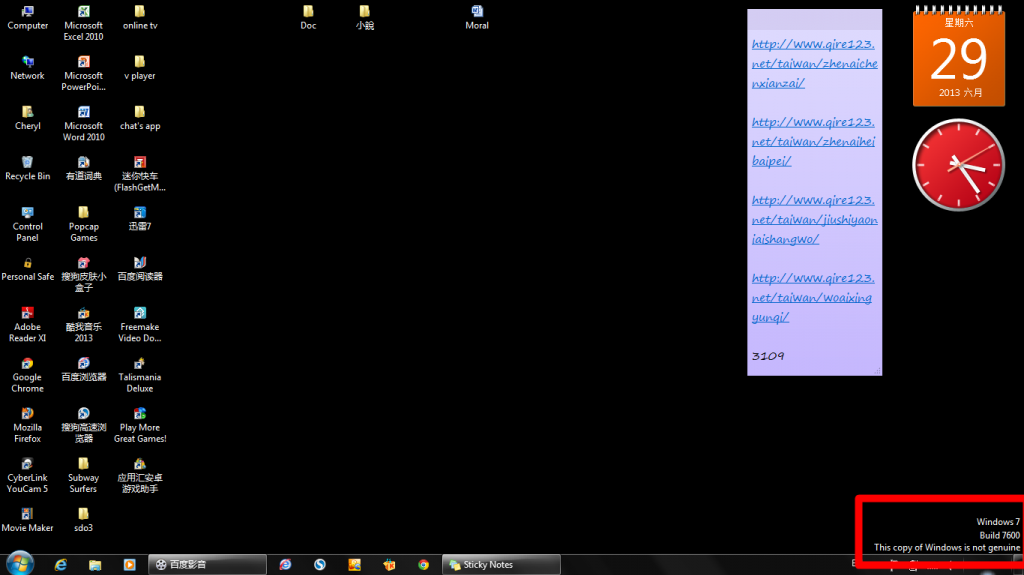Select the Doc folder on desktop
The width and height of the screenshot is (1024, 575).
pyautogui.click(x=308, y=13)
